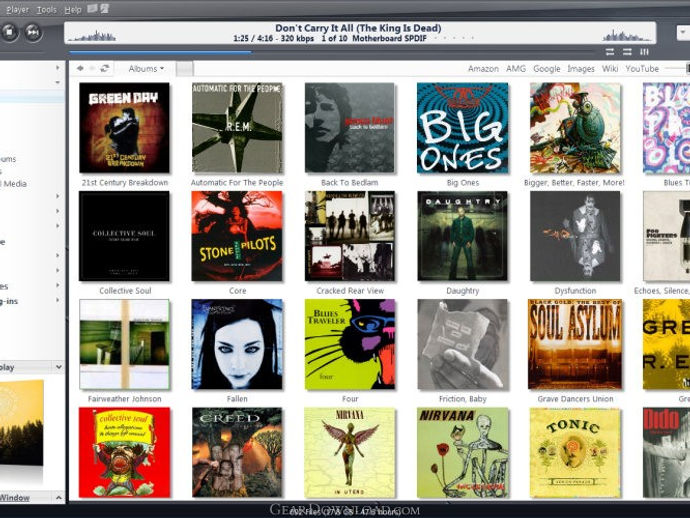Click the Action Window header link

point(15,498)
